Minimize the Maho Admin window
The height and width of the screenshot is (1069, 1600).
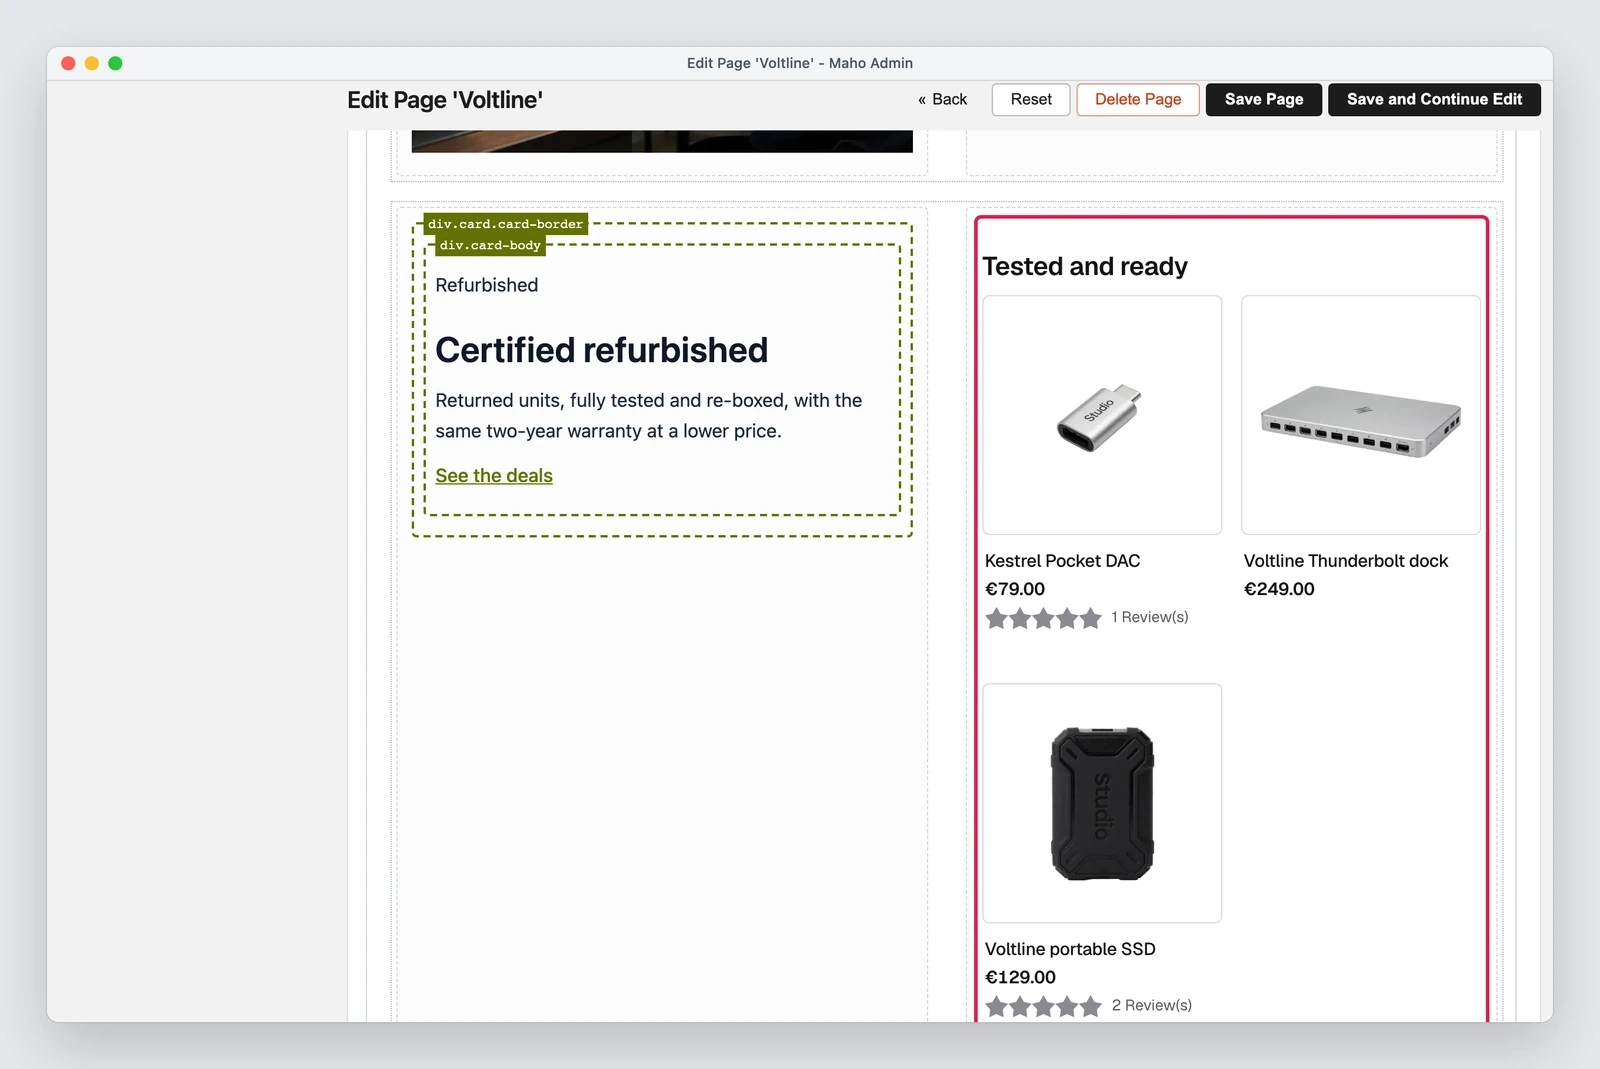(x=92, y=63)
